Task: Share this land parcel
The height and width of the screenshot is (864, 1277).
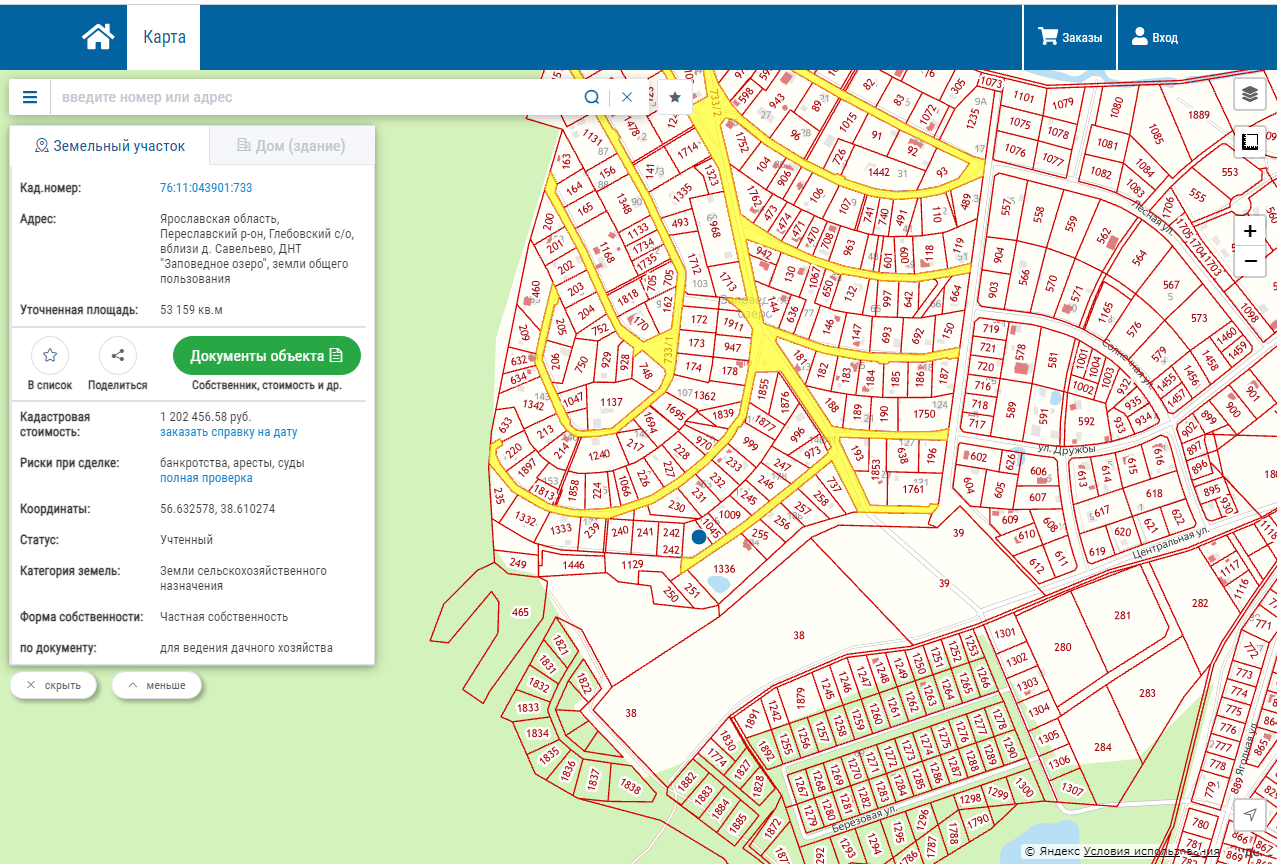Action: click(117, 355)
